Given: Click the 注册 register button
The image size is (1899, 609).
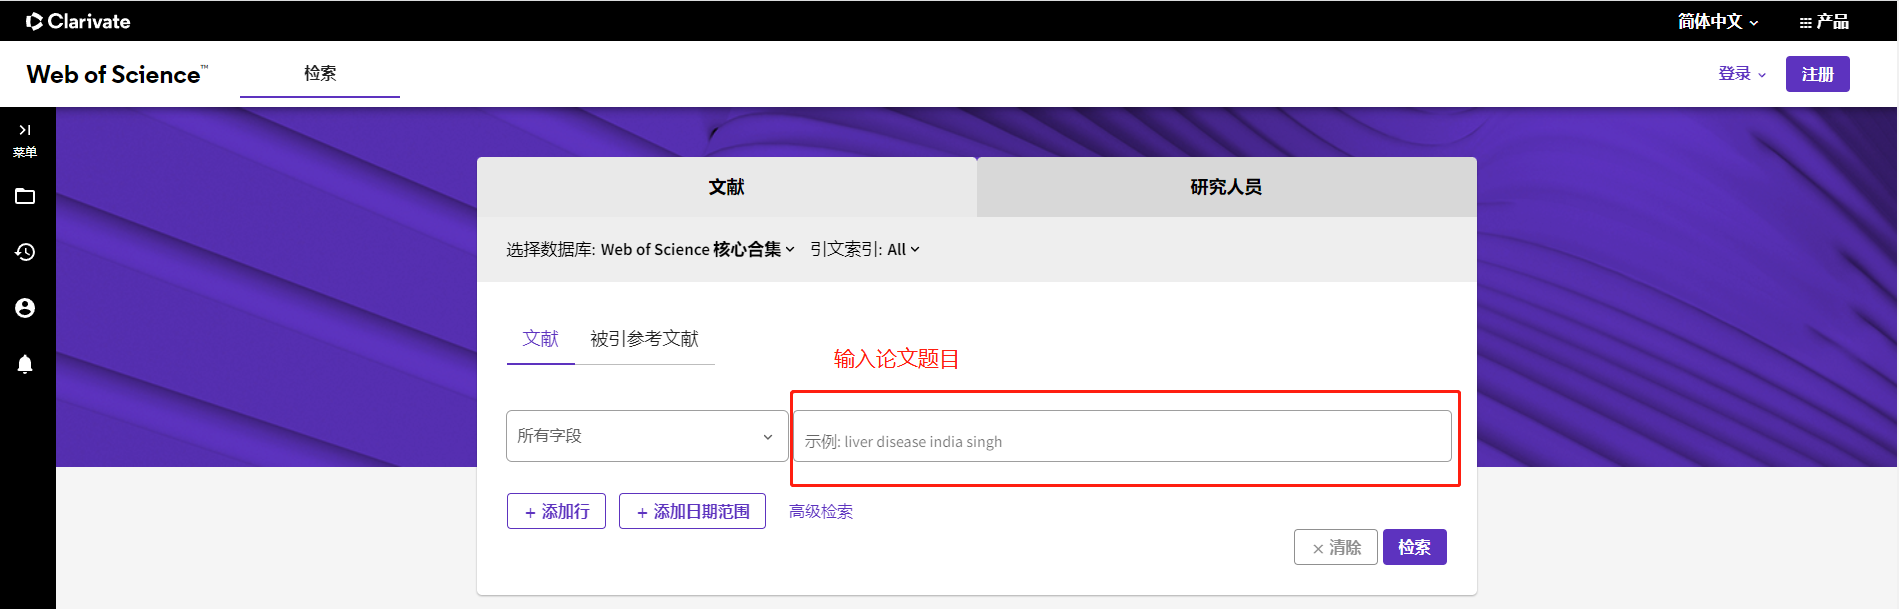Looking at the screenshot, I should pos(1817,74).
